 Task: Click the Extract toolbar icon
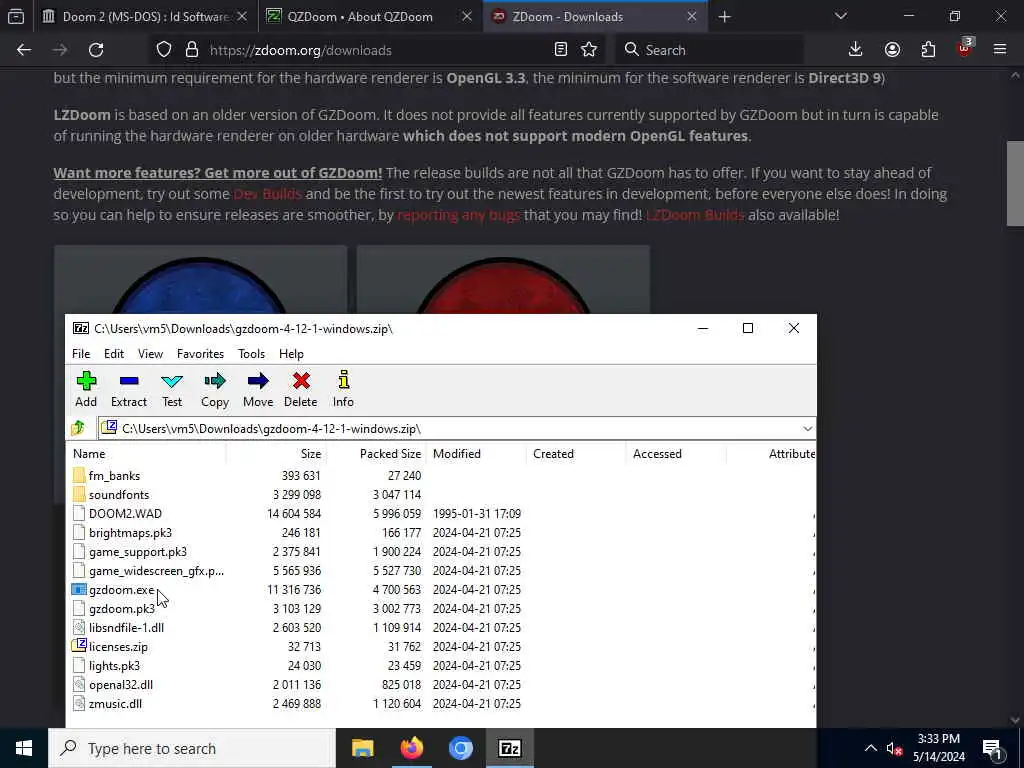click(129, 389)
